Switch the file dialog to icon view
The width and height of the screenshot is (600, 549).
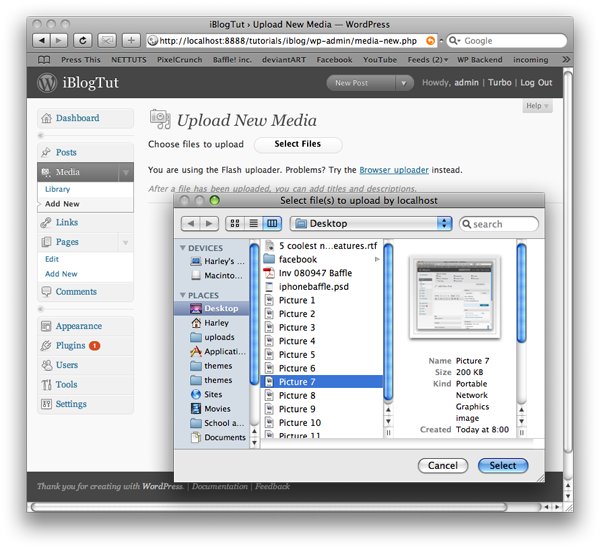tap(235, 223)
